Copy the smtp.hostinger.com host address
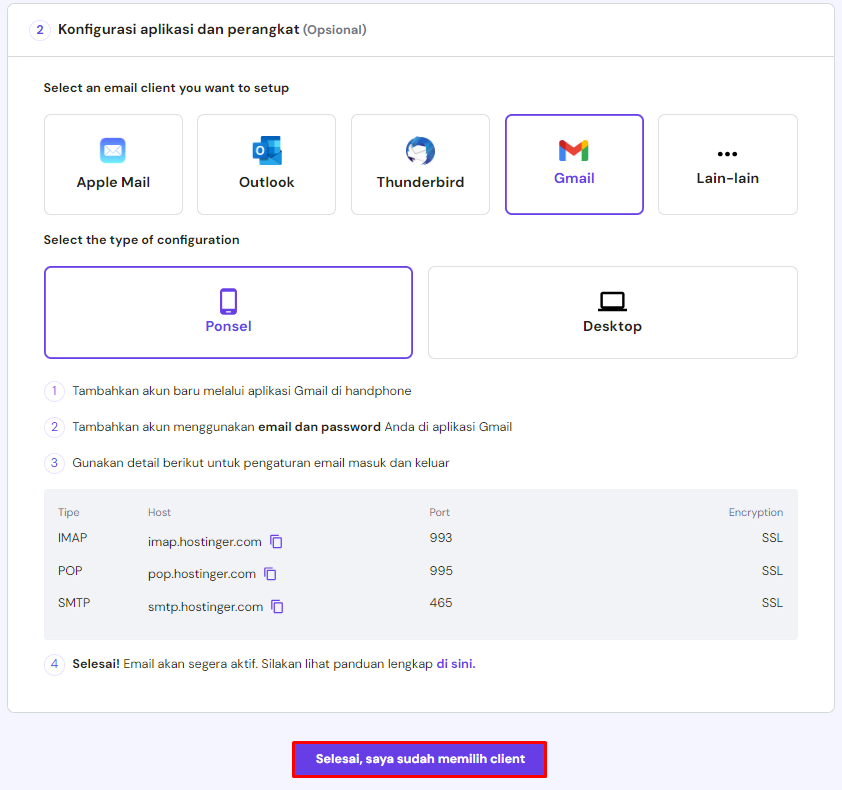The image size is (842, 790). pyautogui.click(x=278, y=607)
